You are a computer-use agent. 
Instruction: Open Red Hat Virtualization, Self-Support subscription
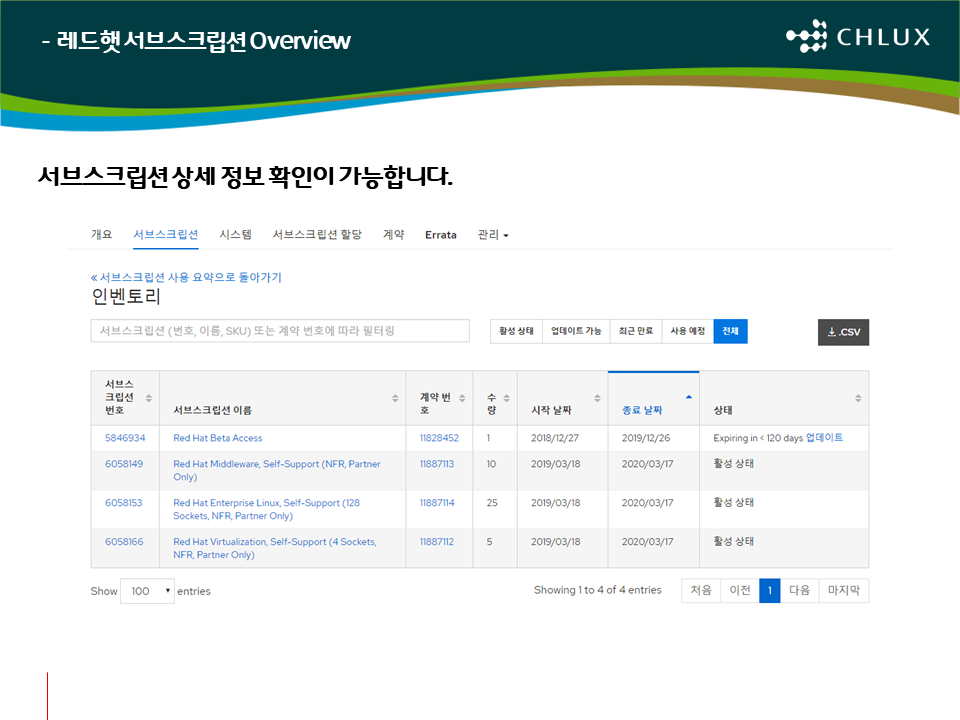point(275,548)
